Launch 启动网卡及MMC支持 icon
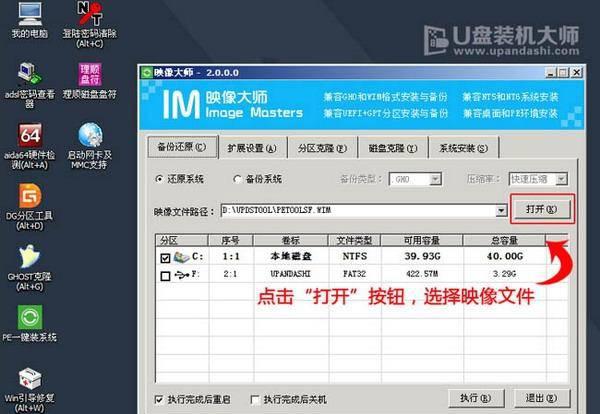600x414 pixels. 90,146
